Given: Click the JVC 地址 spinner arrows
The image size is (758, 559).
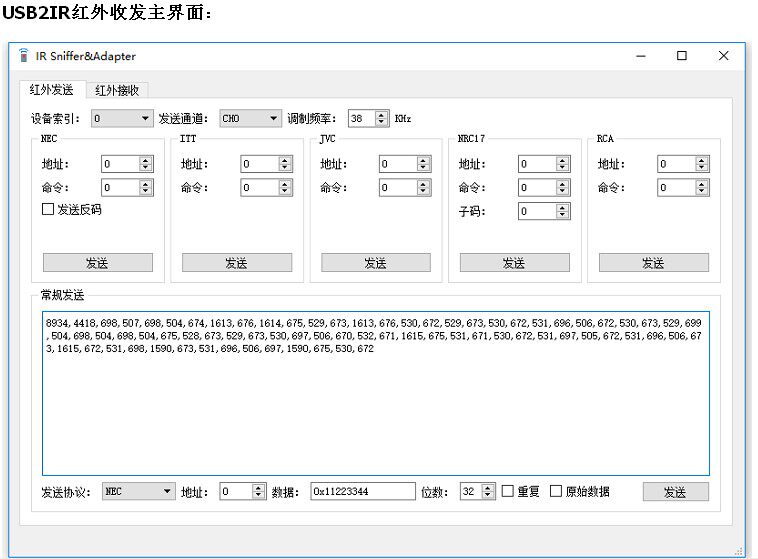Looking at the screenshot, I should click(423, 164).
